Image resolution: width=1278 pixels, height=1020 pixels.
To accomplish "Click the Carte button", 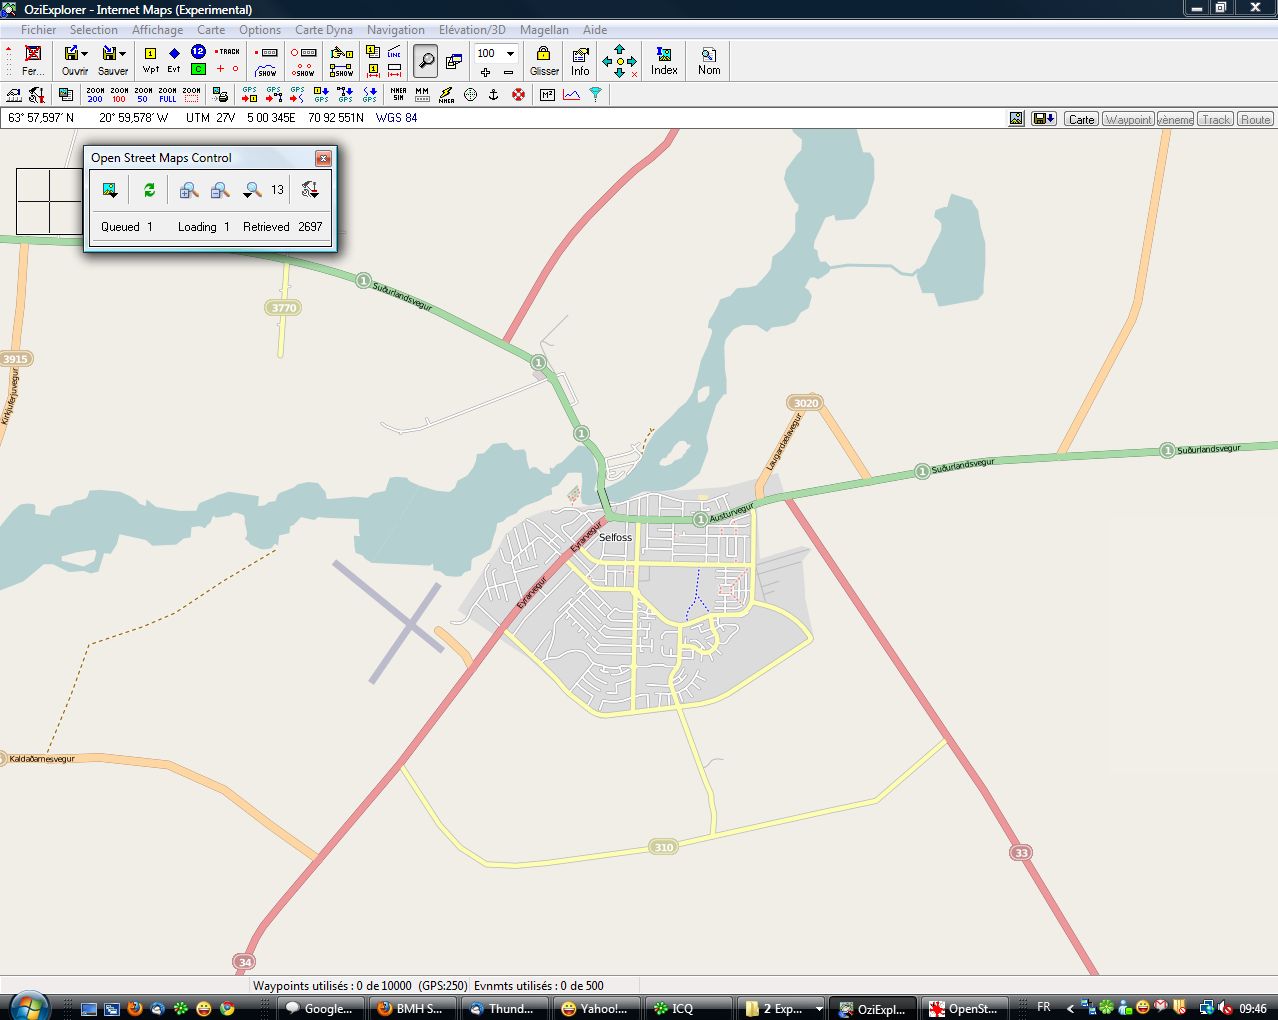I will click(x=1081, y=119).
